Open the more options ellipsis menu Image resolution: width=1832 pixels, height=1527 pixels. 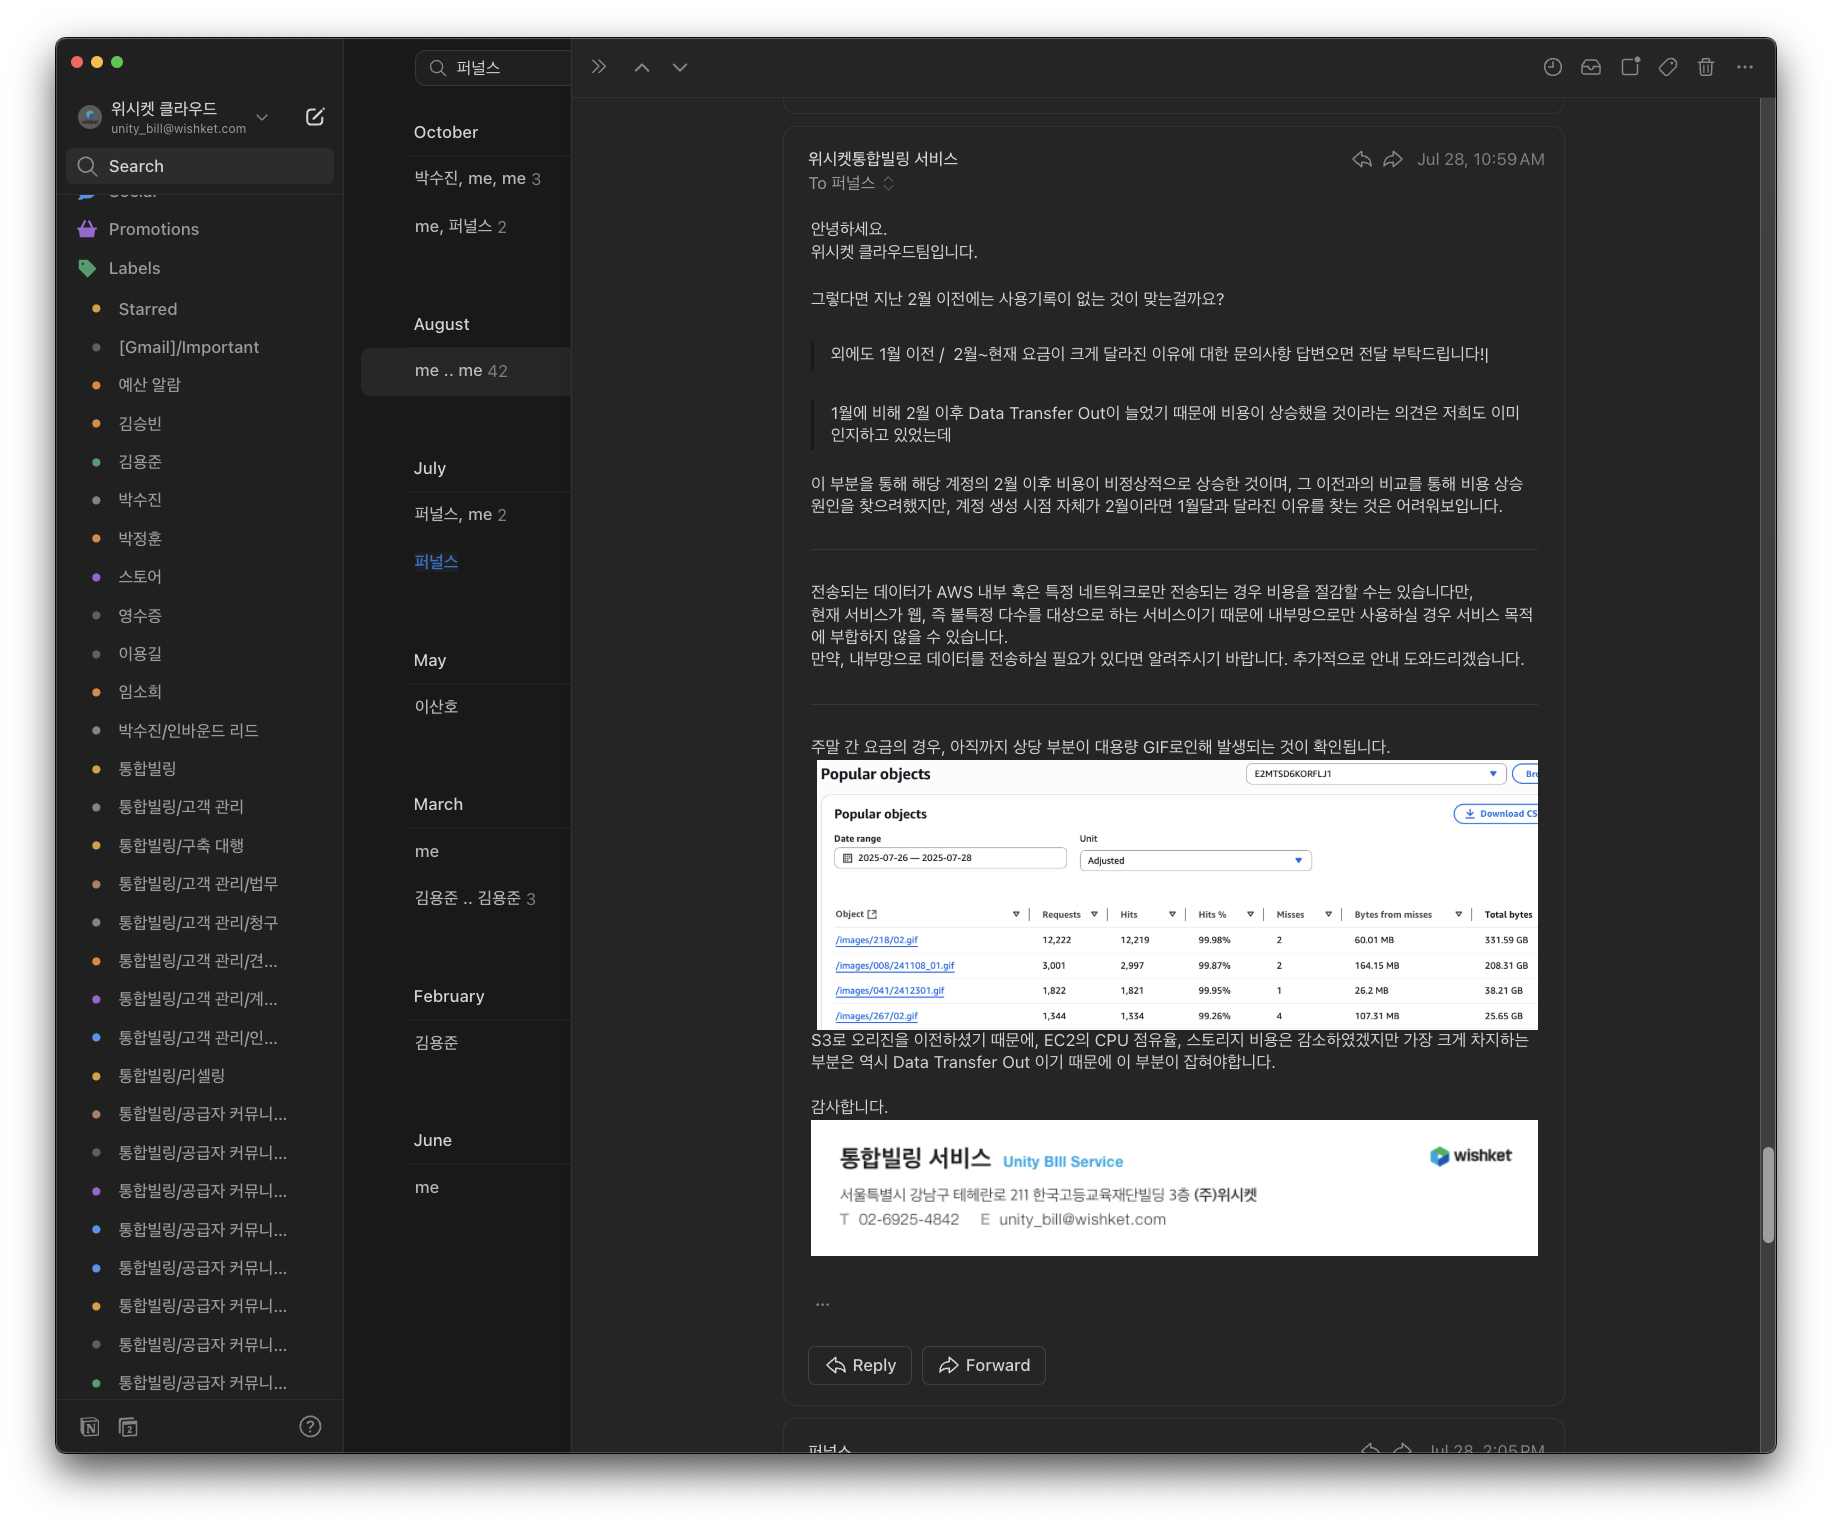(x=1745, y=67)
